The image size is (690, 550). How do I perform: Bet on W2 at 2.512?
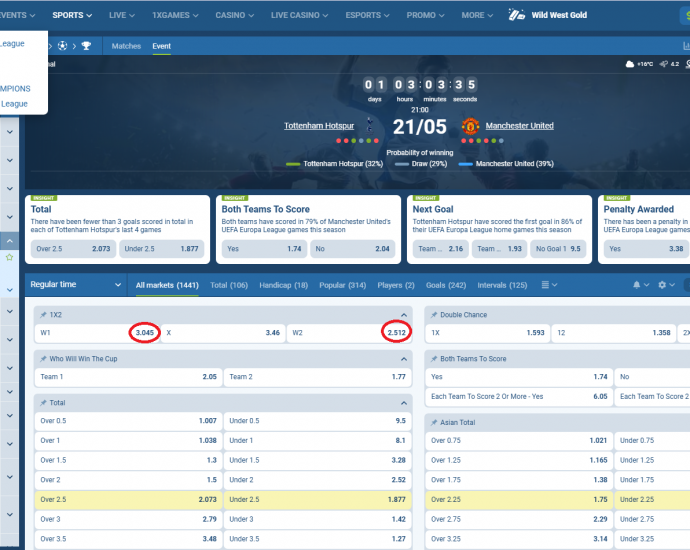pyautogui.click(x=349, y=333)
